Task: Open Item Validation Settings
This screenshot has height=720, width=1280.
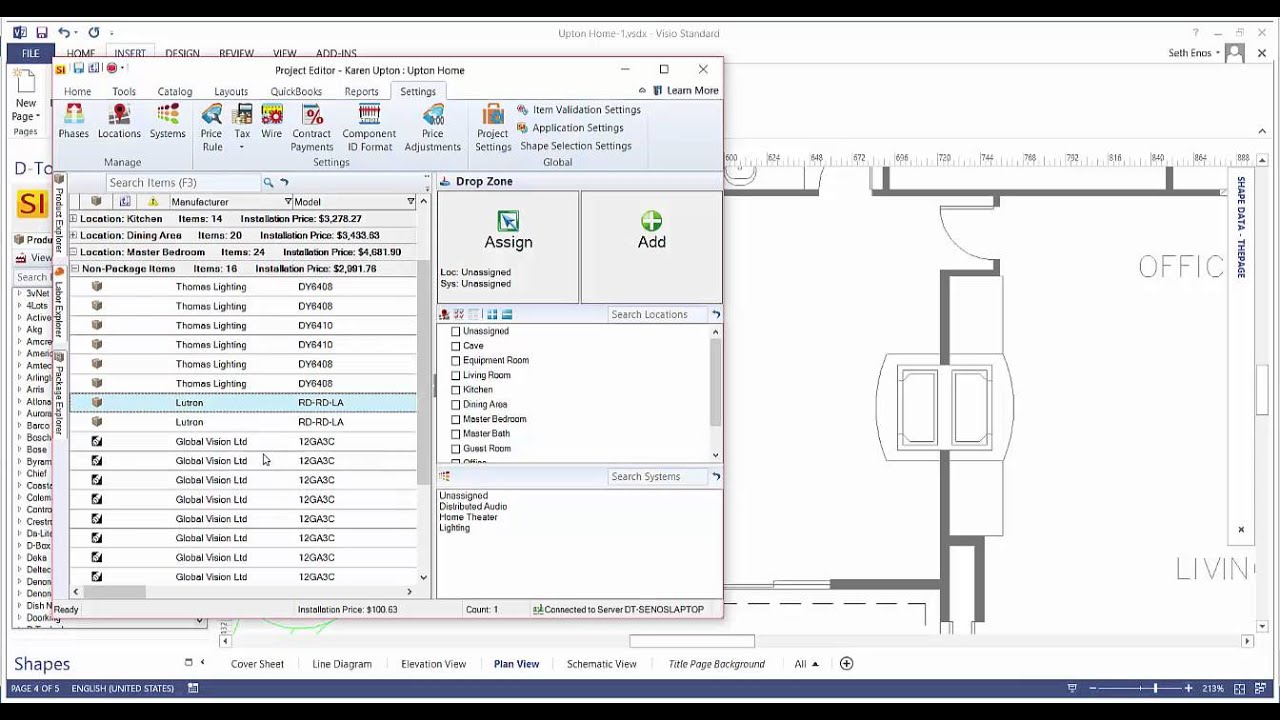Action: pyautogui.click(x=579, y=110)
